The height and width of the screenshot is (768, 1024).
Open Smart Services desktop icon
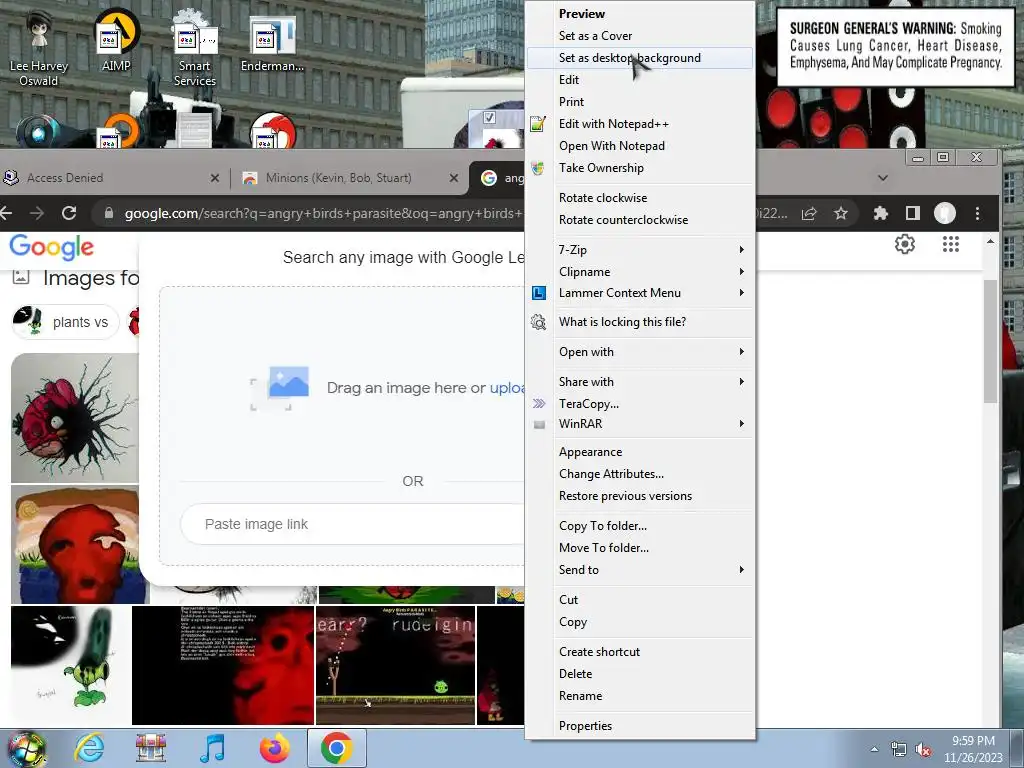(x=195, y=49)
